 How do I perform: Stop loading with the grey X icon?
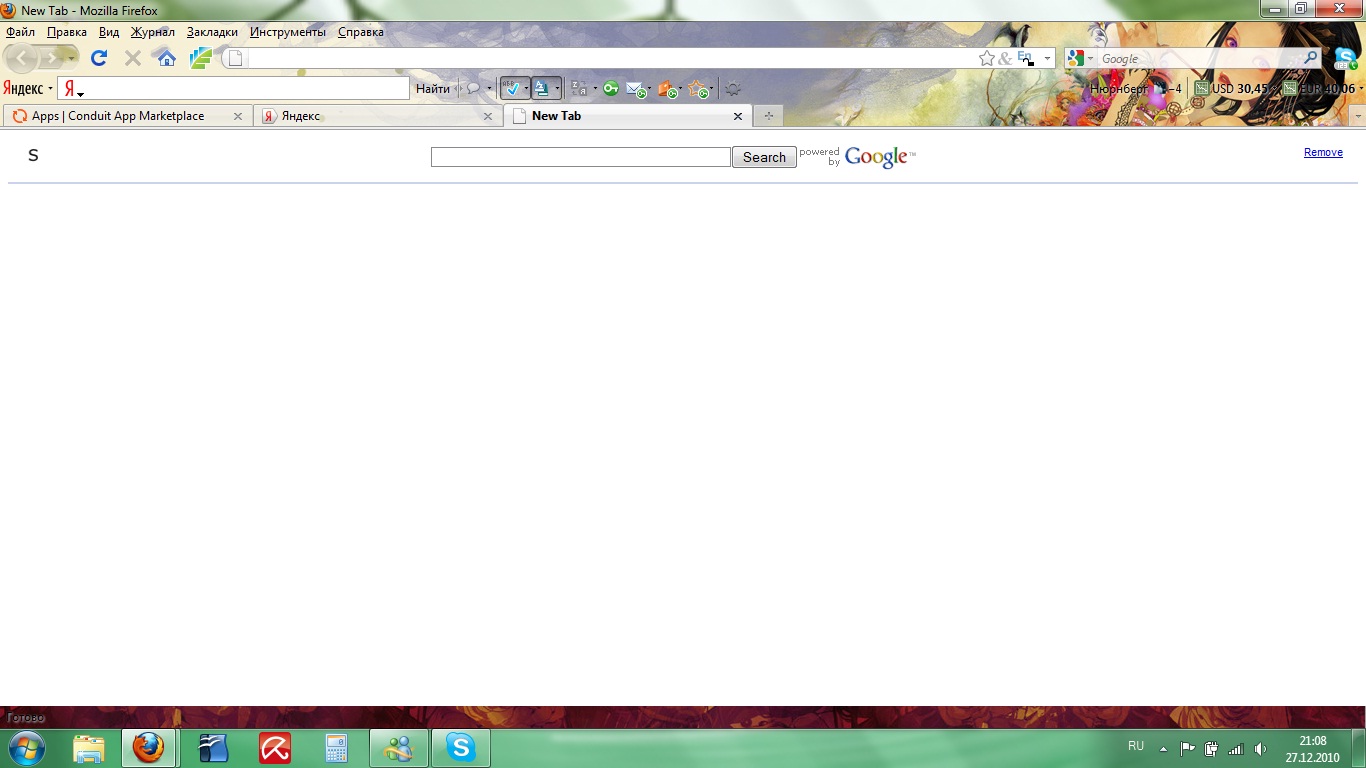[x=132, y=58]
